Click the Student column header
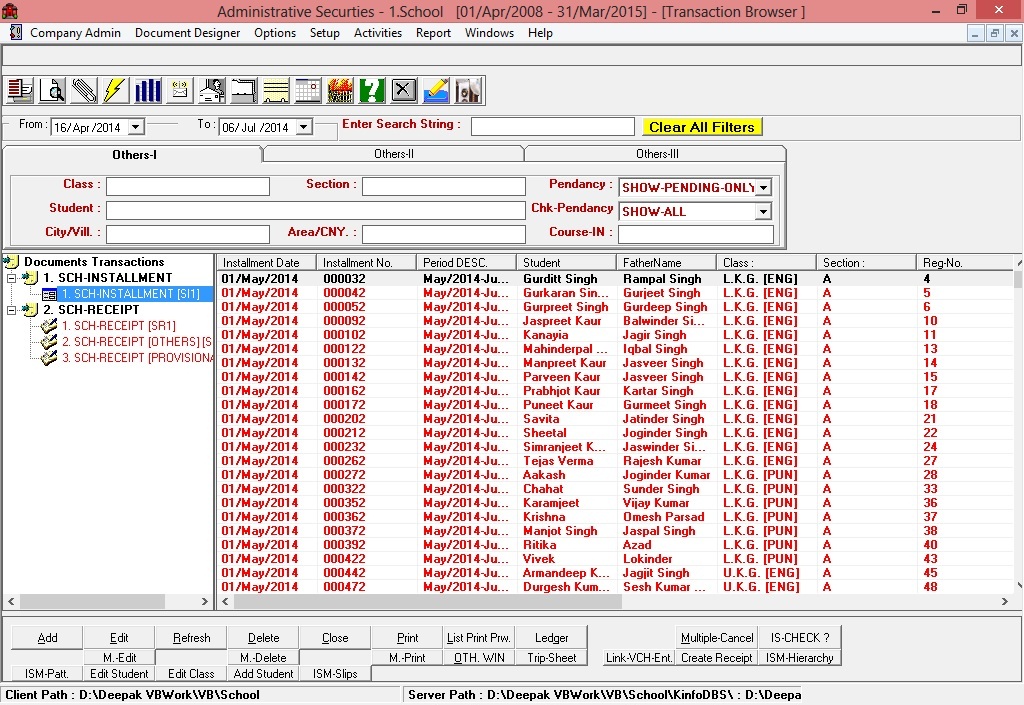The width and height of the screenshot is (1024, 705). tap(566, 262)
